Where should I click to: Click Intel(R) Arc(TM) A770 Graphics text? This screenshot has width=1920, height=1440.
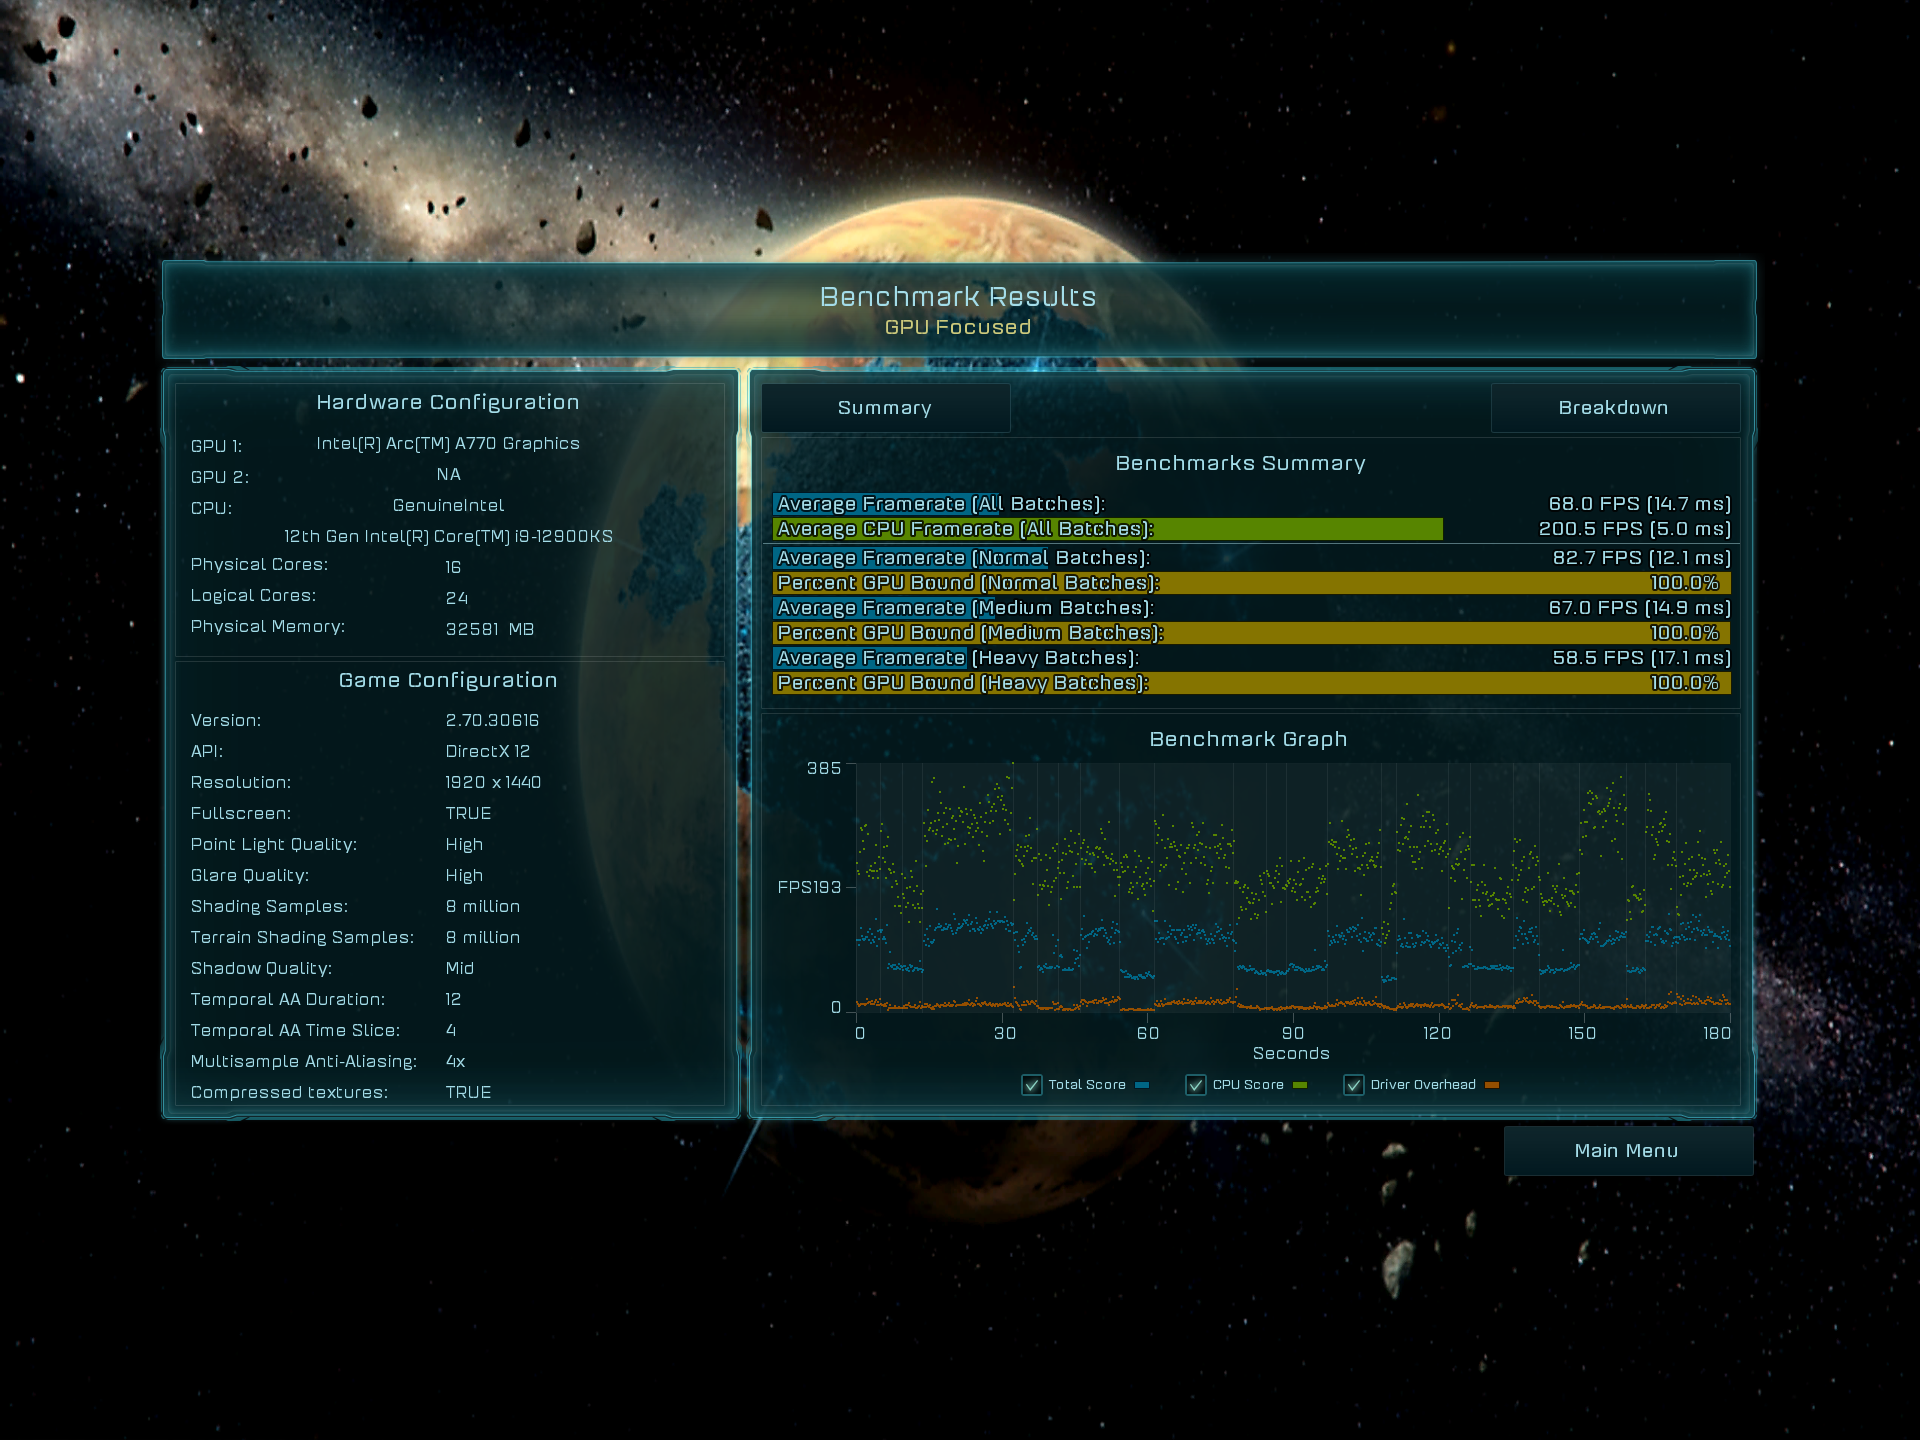pos(448,443)
